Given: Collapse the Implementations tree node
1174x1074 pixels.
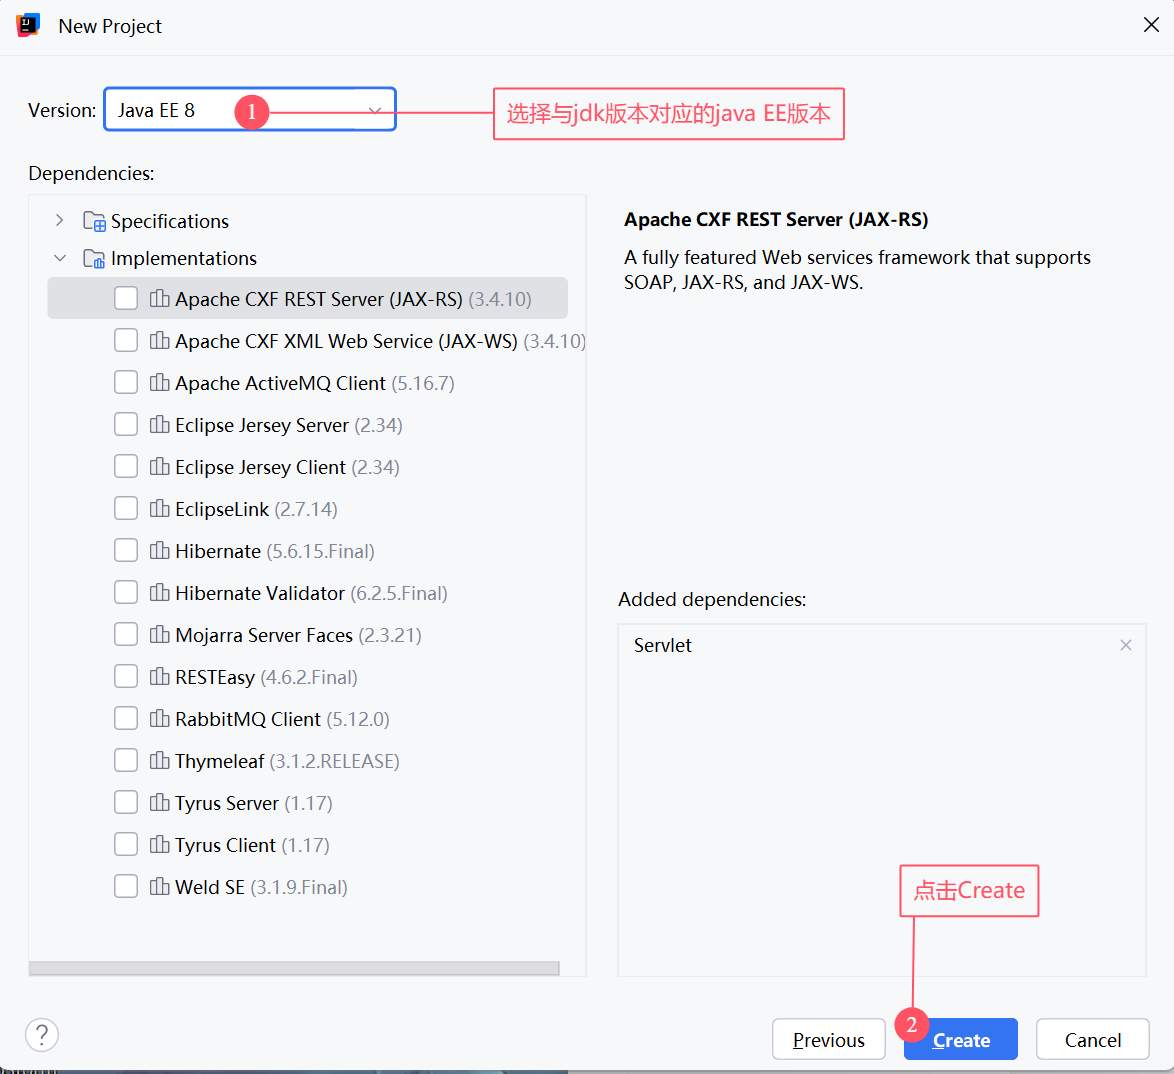Looking at the screenshot, I should click(x=60, y=258).
